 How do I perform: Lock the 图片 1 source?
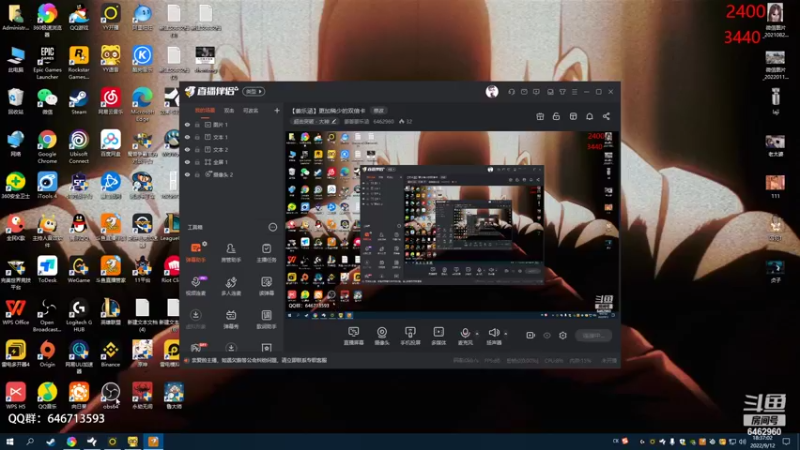pos(197,124)
